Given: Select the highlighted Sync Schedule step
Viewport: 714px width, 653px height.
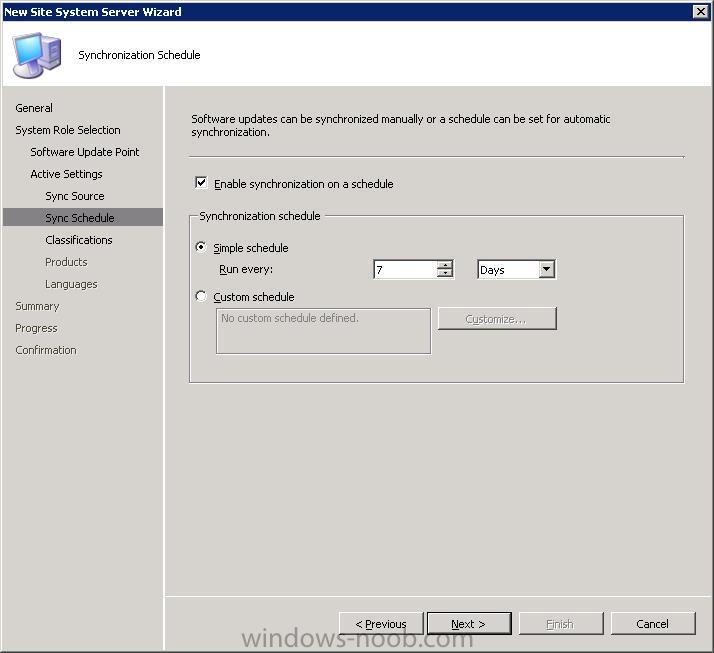Looking at the screenshot, I should click(x=82, y=218).
